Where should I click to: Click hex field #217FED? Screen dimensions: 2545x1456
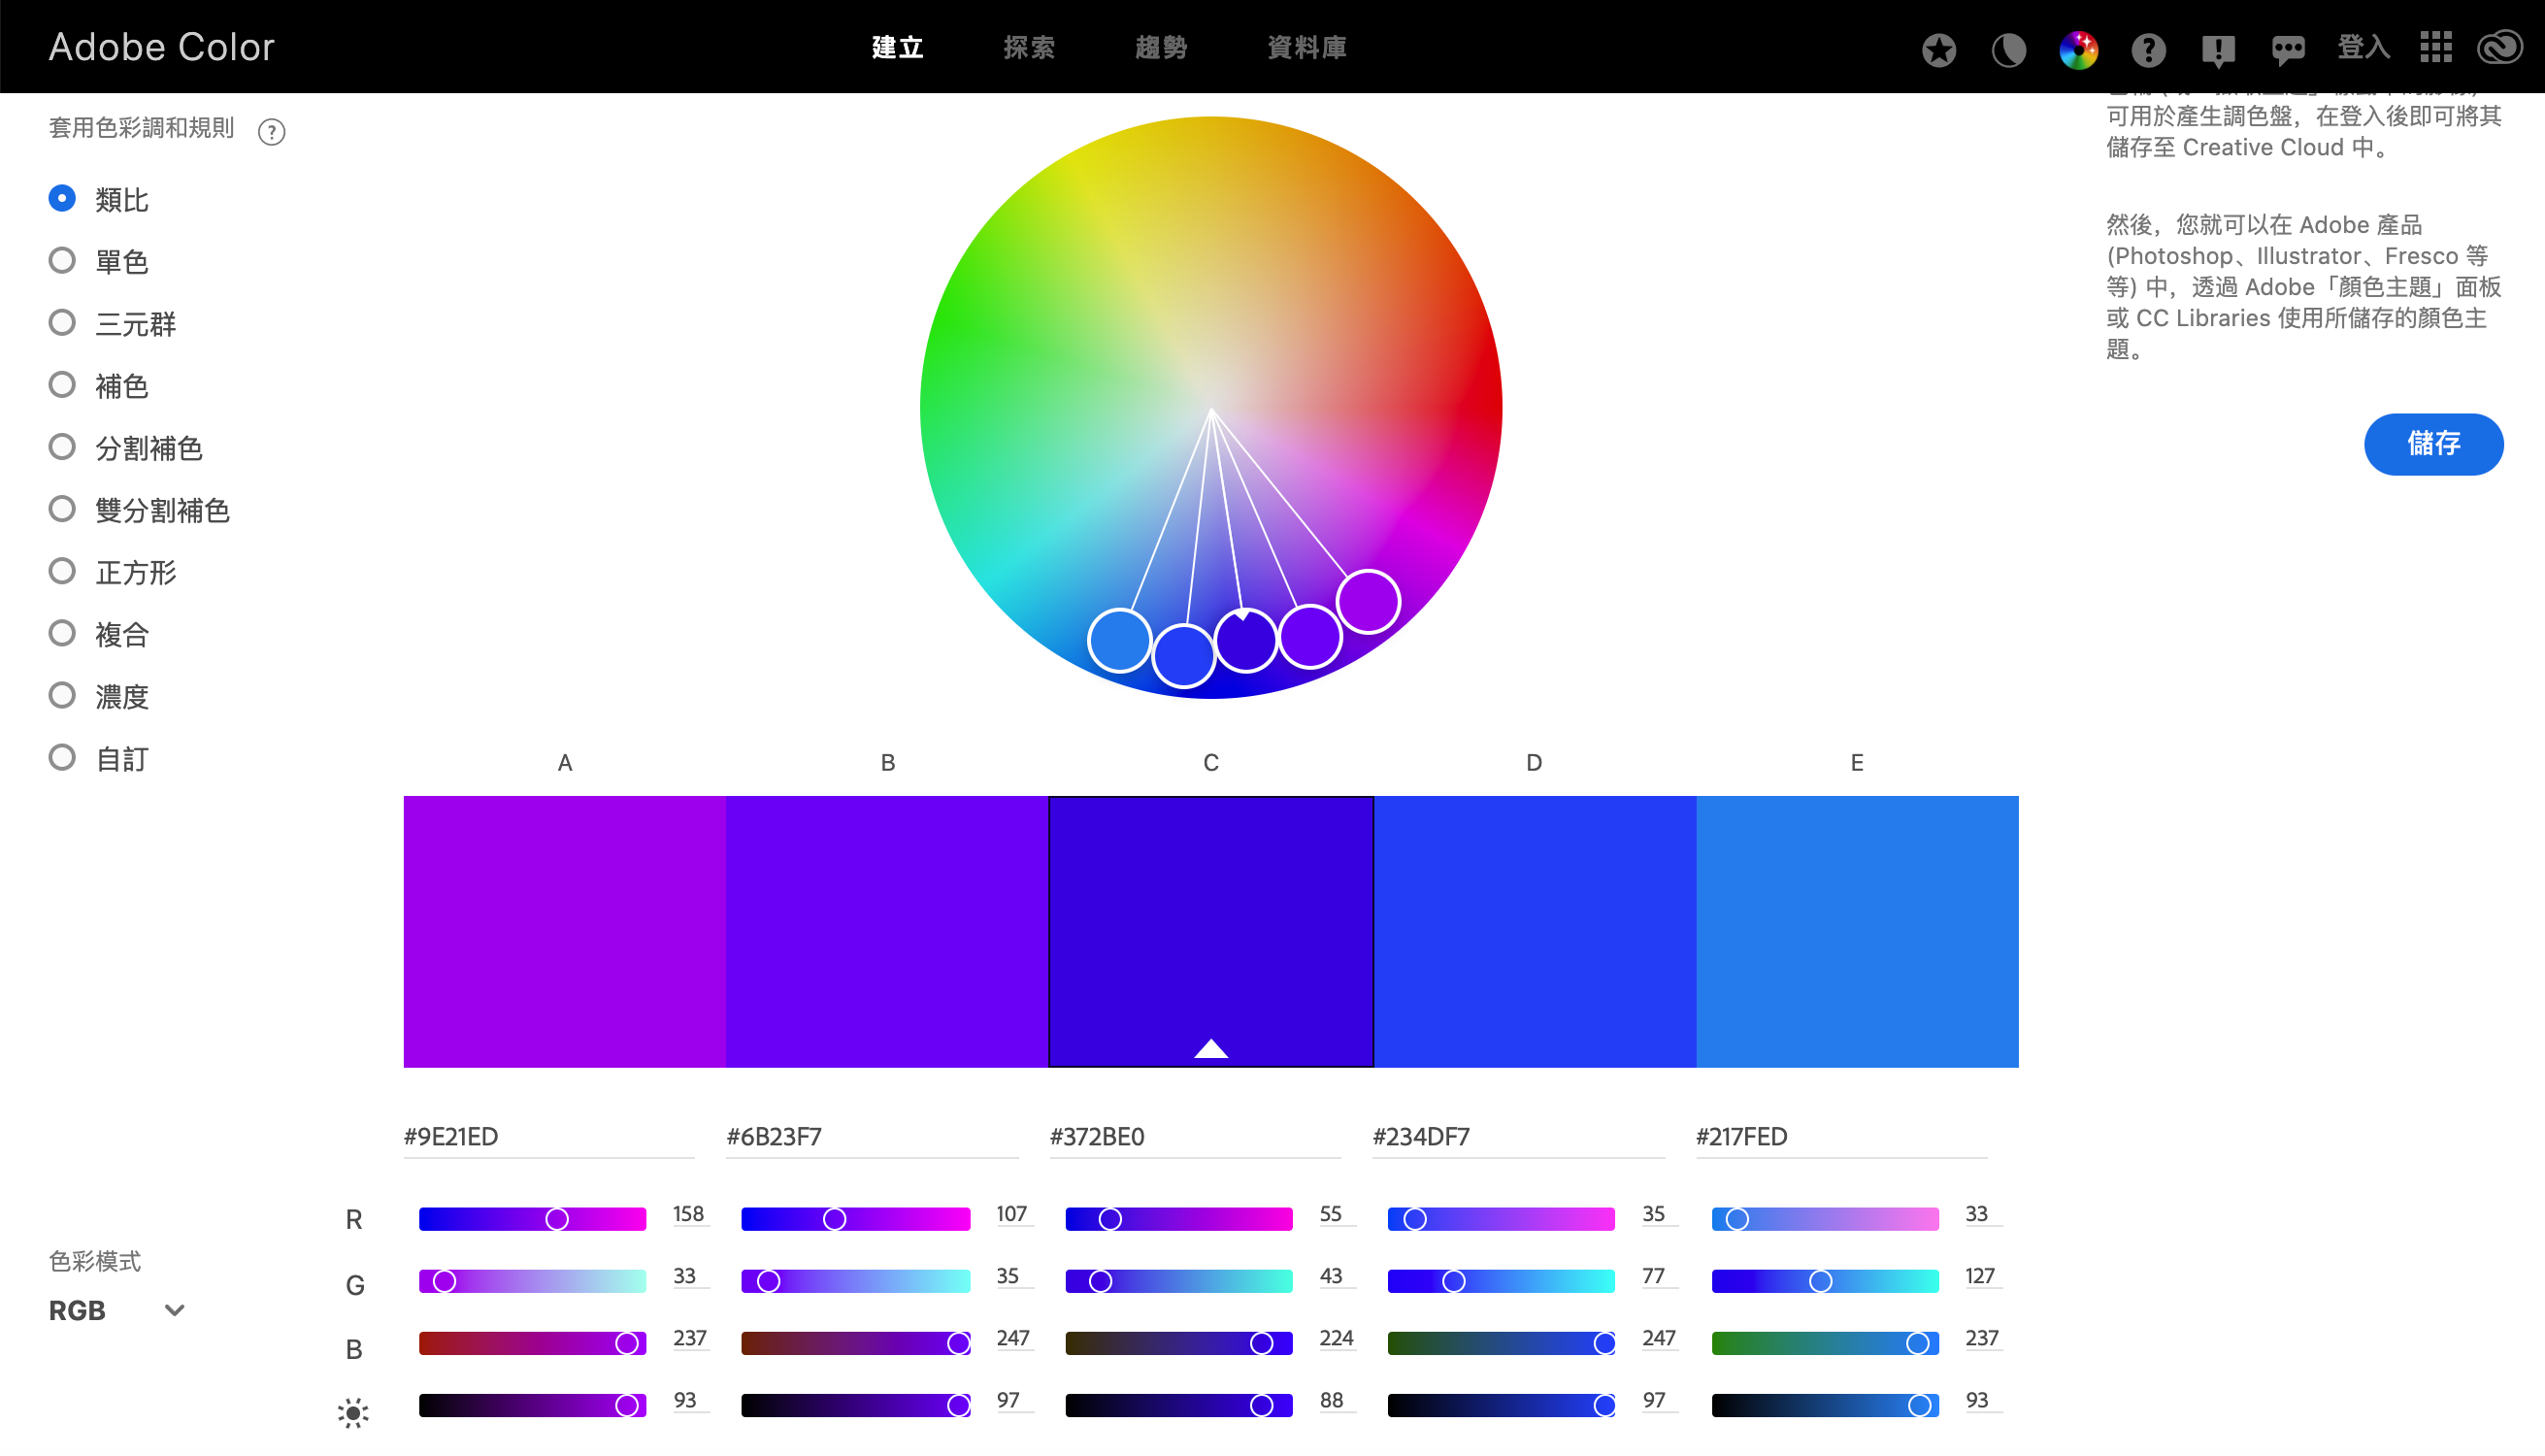(x=1841, y=1136)
